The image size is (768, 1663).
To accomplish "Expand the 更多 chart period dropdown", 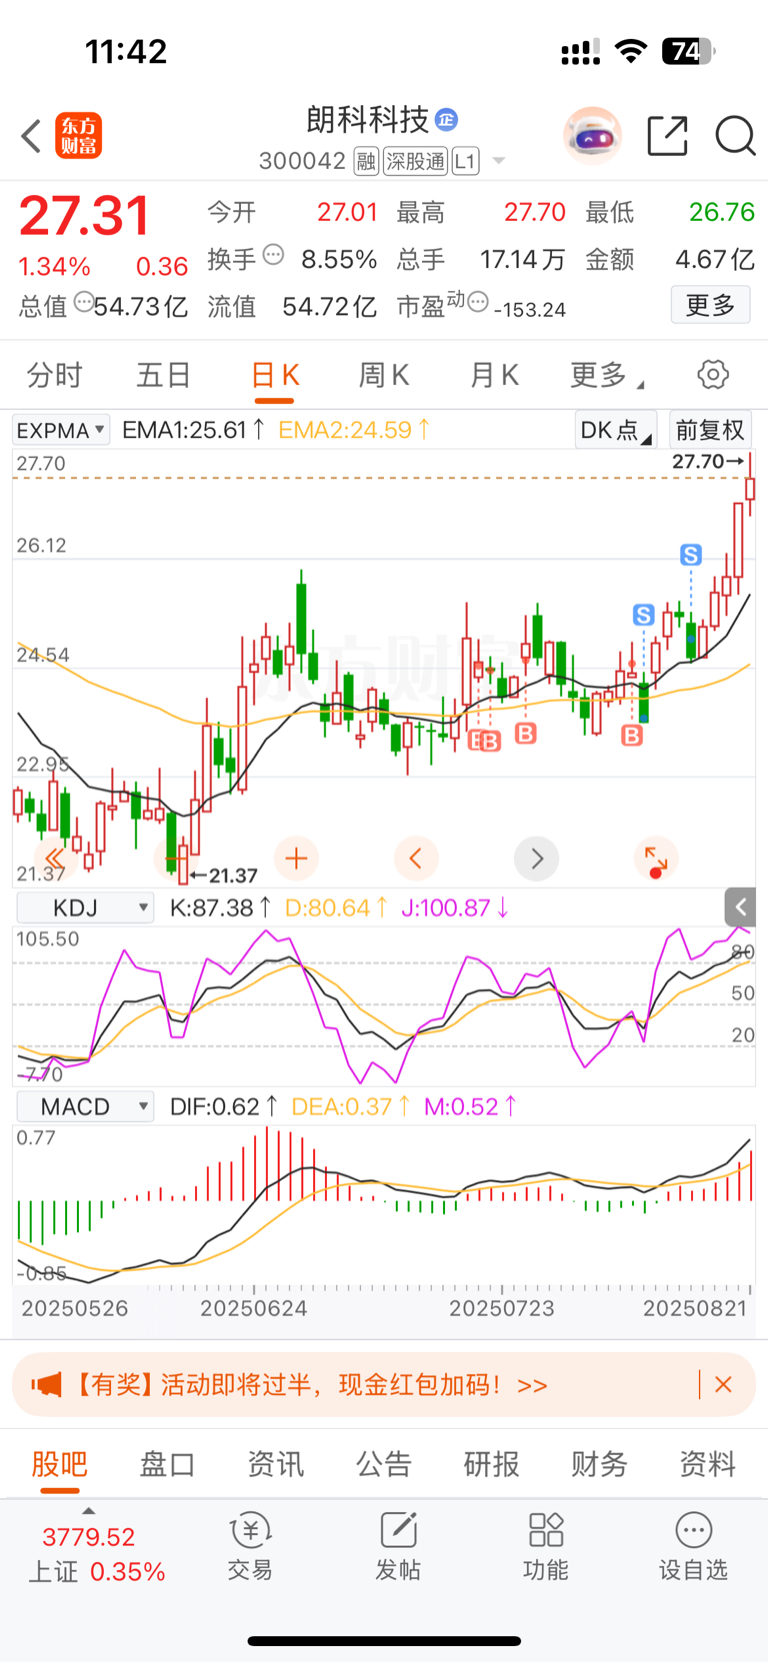I will 607,375.
